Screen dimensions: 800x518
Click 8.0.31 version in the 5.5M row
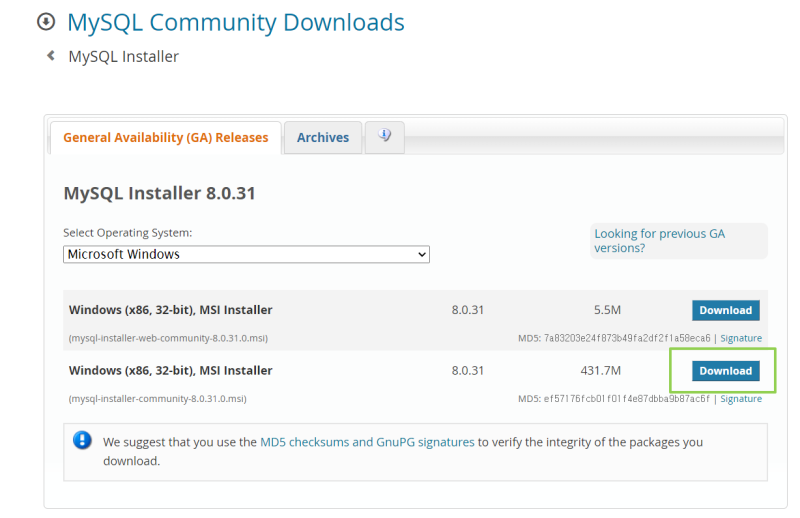click(x=467, y=310)
